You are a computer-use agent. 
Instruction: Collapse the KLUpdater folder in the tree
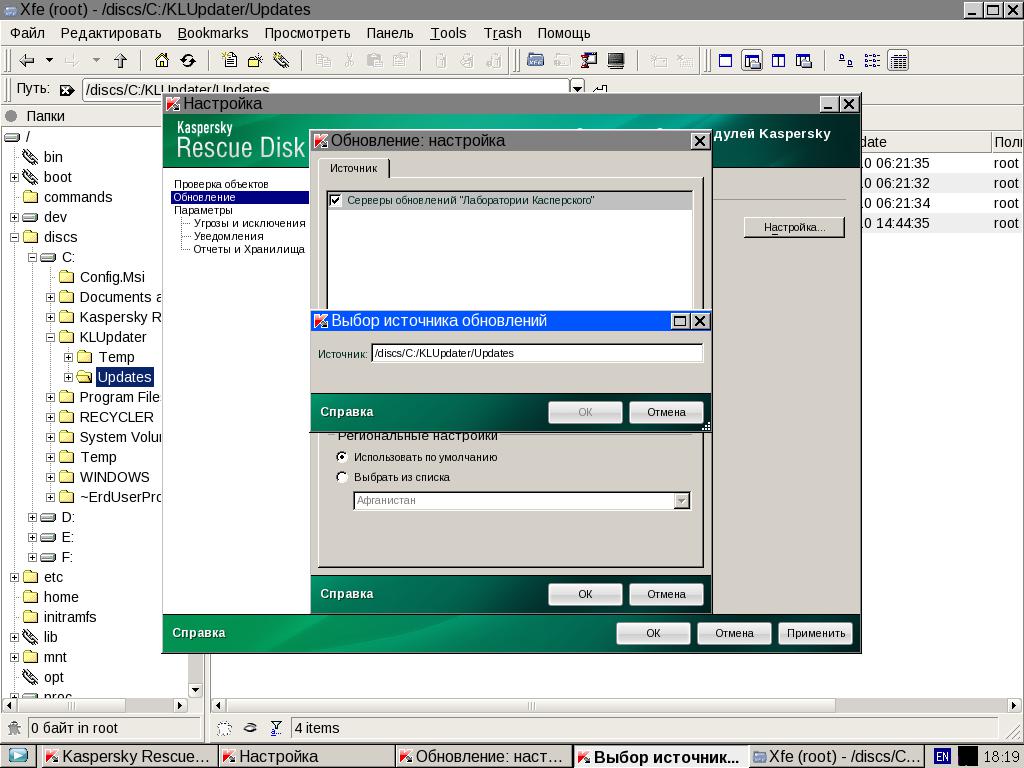[51, 337]
